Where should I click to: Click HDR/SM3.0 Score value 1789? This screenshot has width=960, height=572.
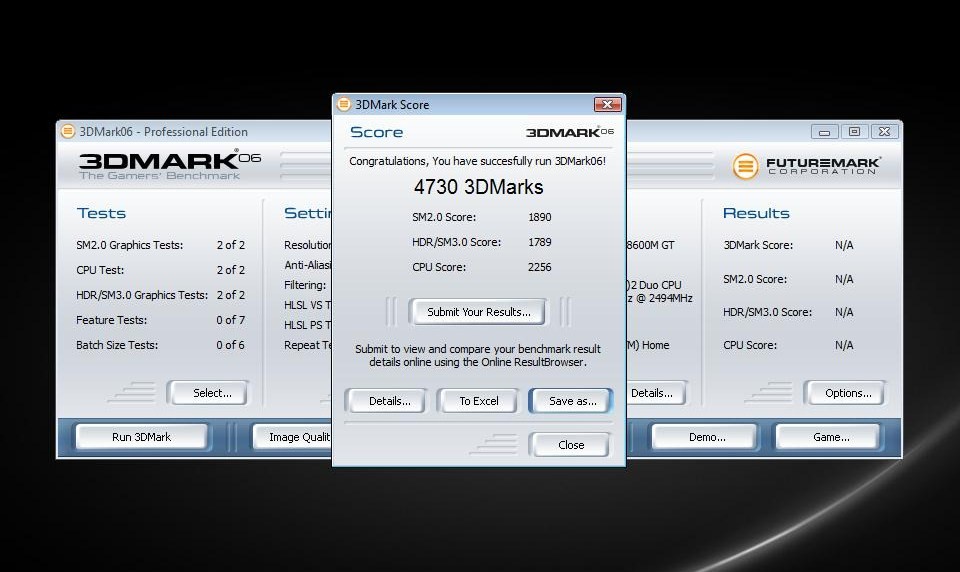tap(539, 242)
